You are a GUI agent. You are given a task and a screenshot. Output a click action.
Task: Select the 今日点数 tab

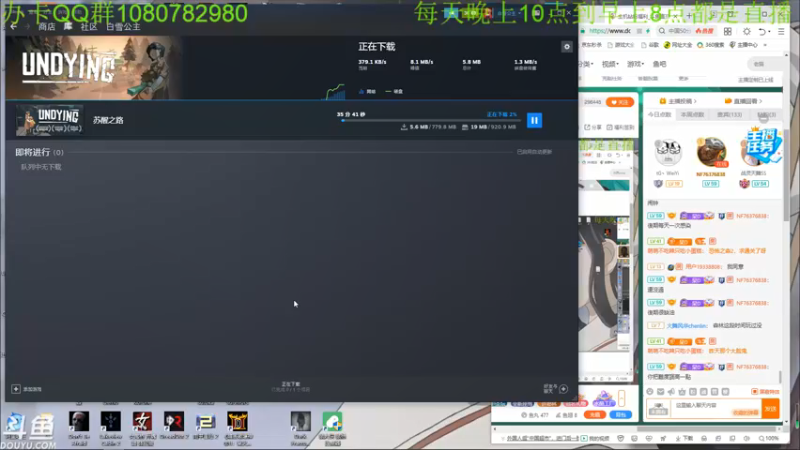tap(659, 115)
